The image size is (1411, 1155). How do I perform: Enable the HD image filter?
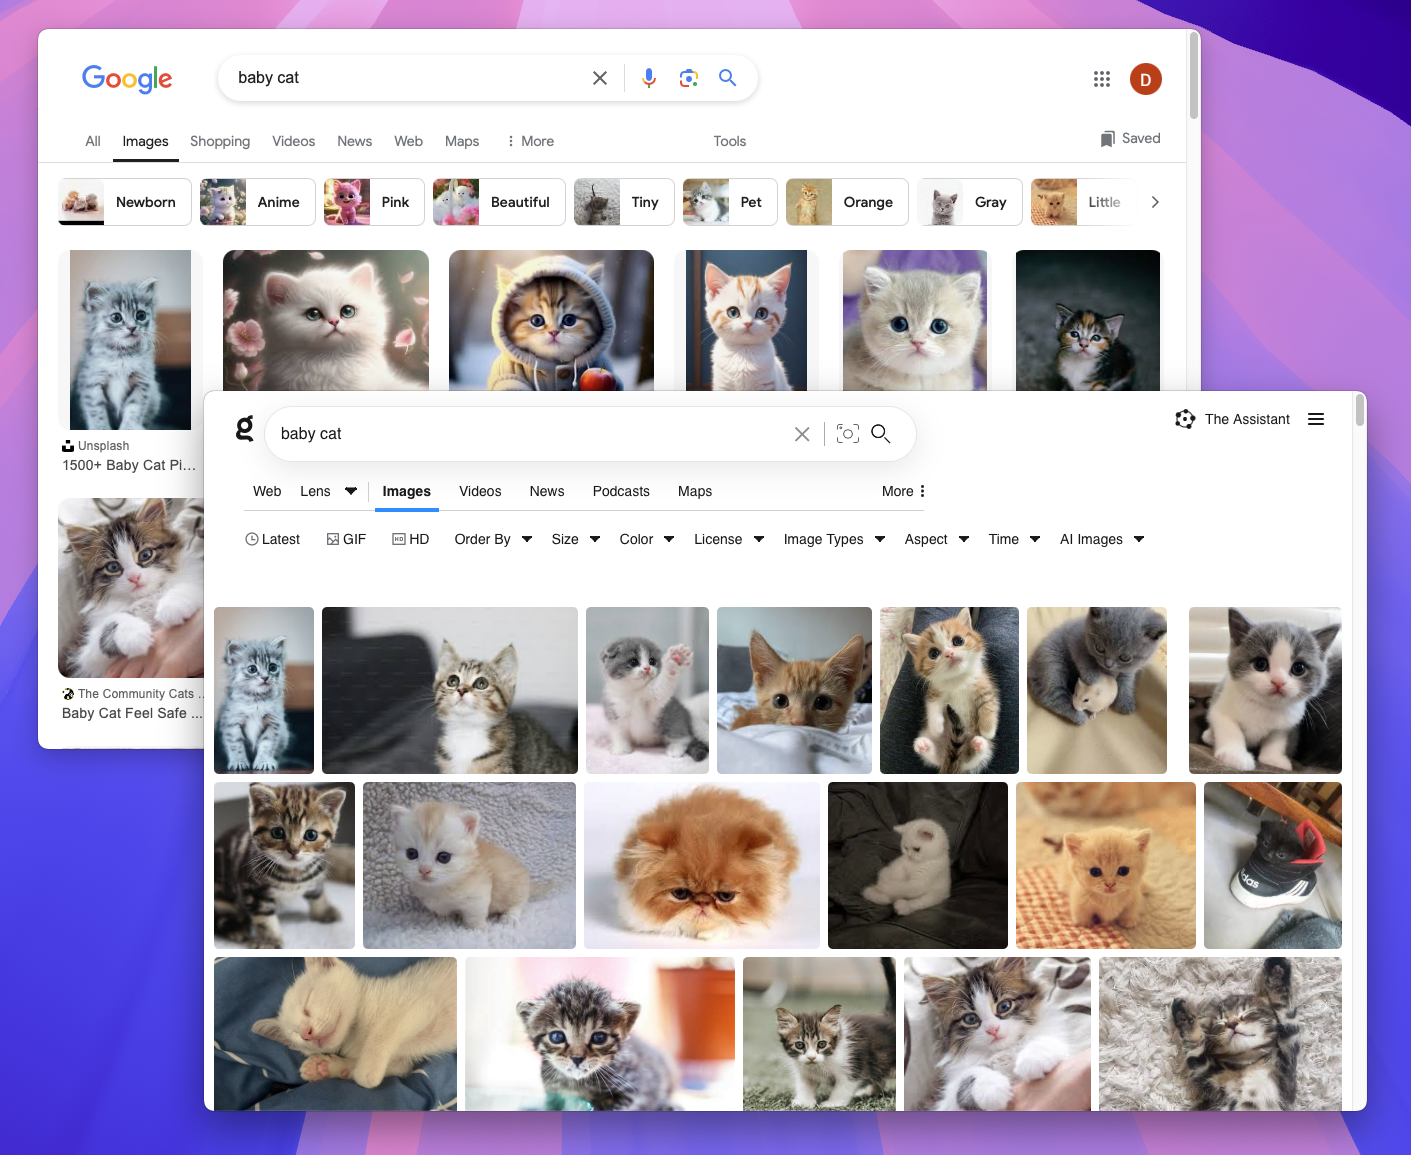(411, 539)
